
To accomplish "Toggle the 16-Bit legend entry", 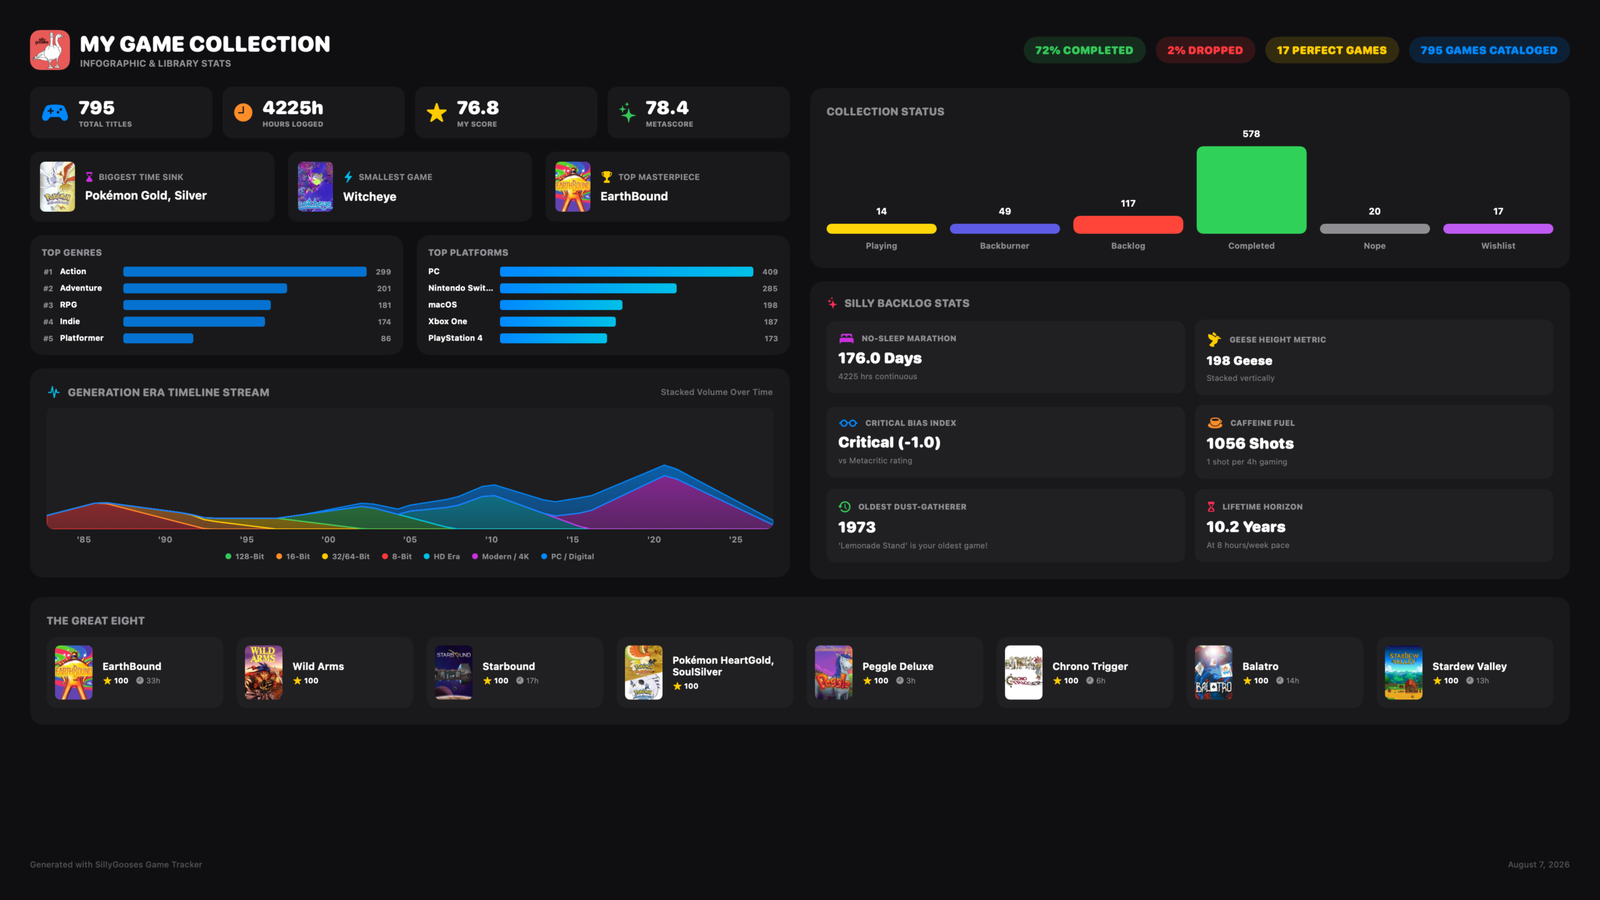I will click(x=294, y=557).
